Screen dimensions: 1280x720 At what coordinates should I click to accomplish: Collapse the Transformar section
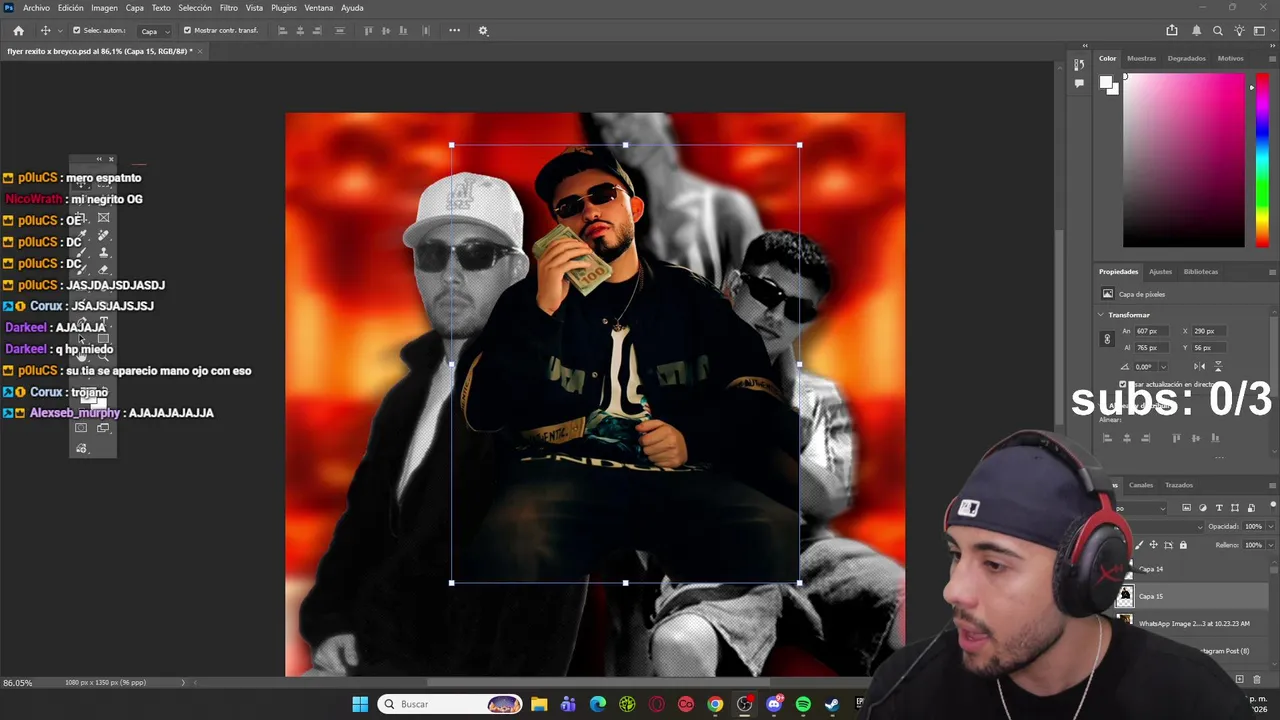tap(1101, 315)
